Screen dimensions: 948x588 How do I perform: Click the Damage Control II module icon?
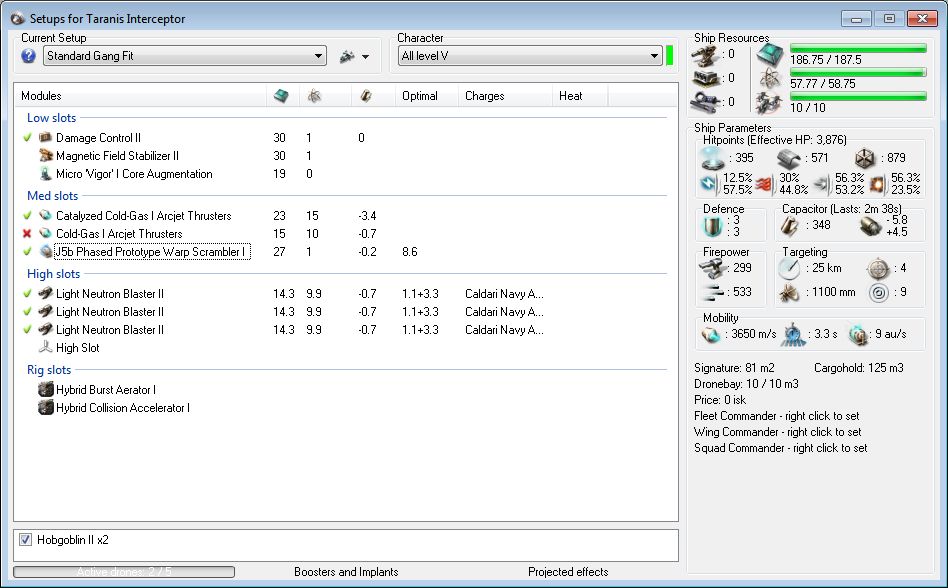tap(45, 138)
